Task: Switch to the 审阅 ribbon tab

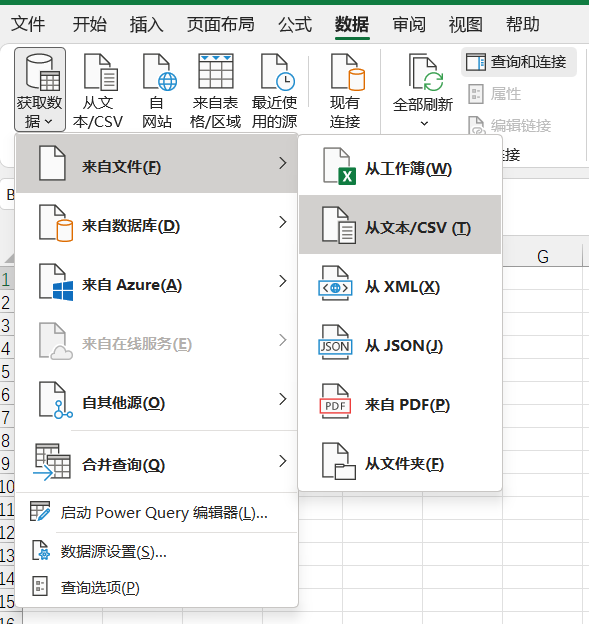Action: 409,25
